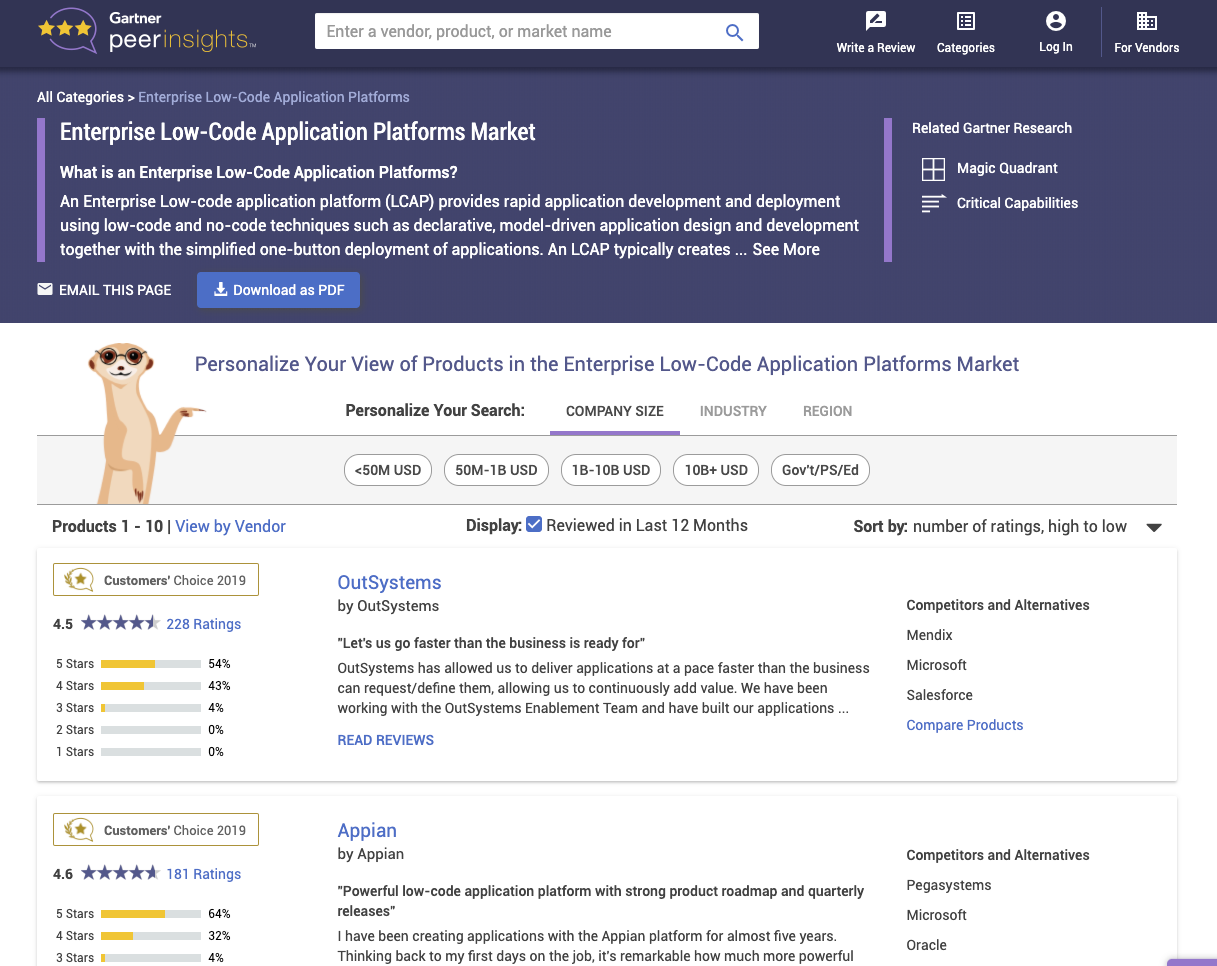Filter by Gov't/PS/Ed segment

point(820,470)
